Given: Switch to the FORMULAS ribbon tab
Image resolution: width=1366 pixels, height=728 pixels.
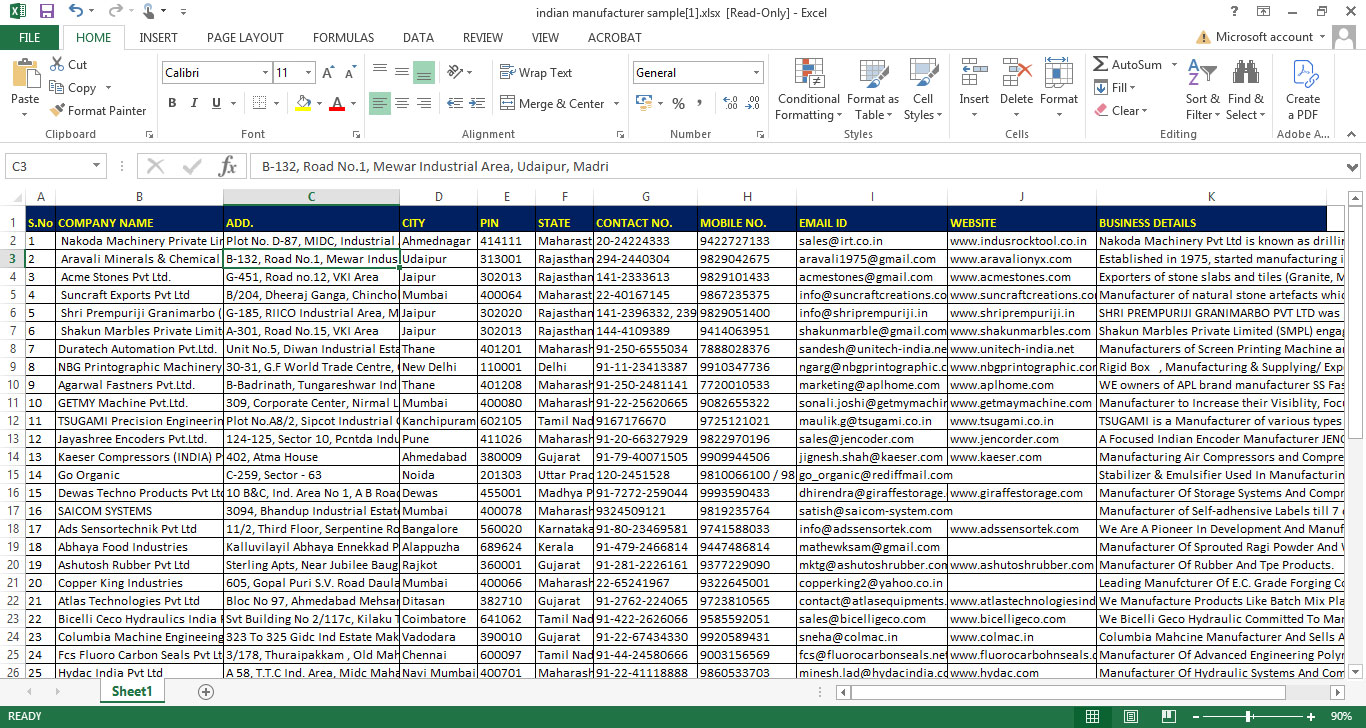Looking at the screenshot, I should [x=343, y=37].
